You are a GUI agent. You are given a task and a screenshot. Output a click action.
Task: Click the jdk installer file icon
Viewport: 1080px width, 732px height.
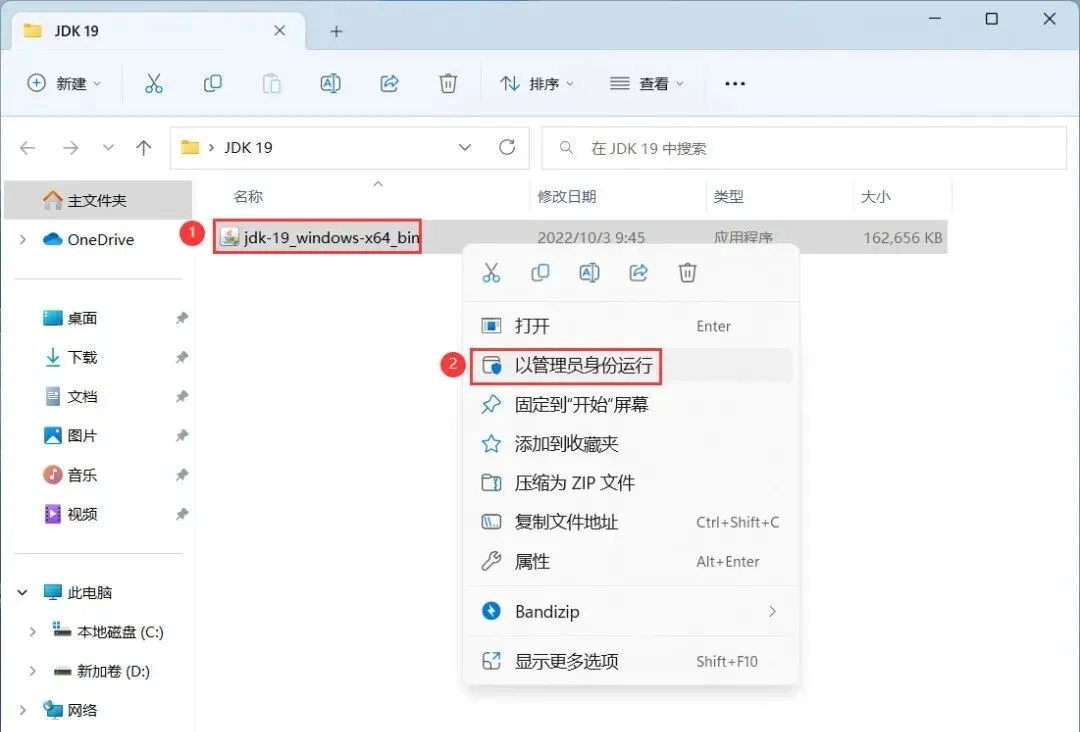click(x=229, y=238)
